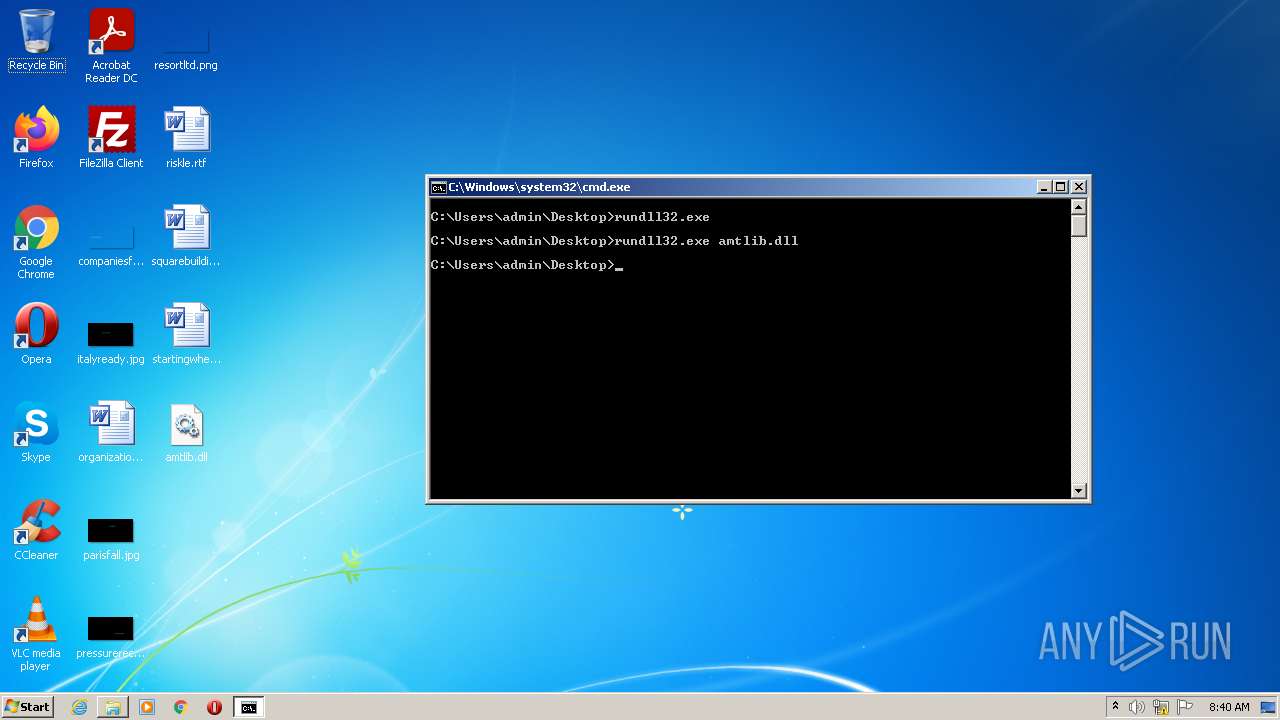Select the amtlib.dll file icon

pos(186,432)
